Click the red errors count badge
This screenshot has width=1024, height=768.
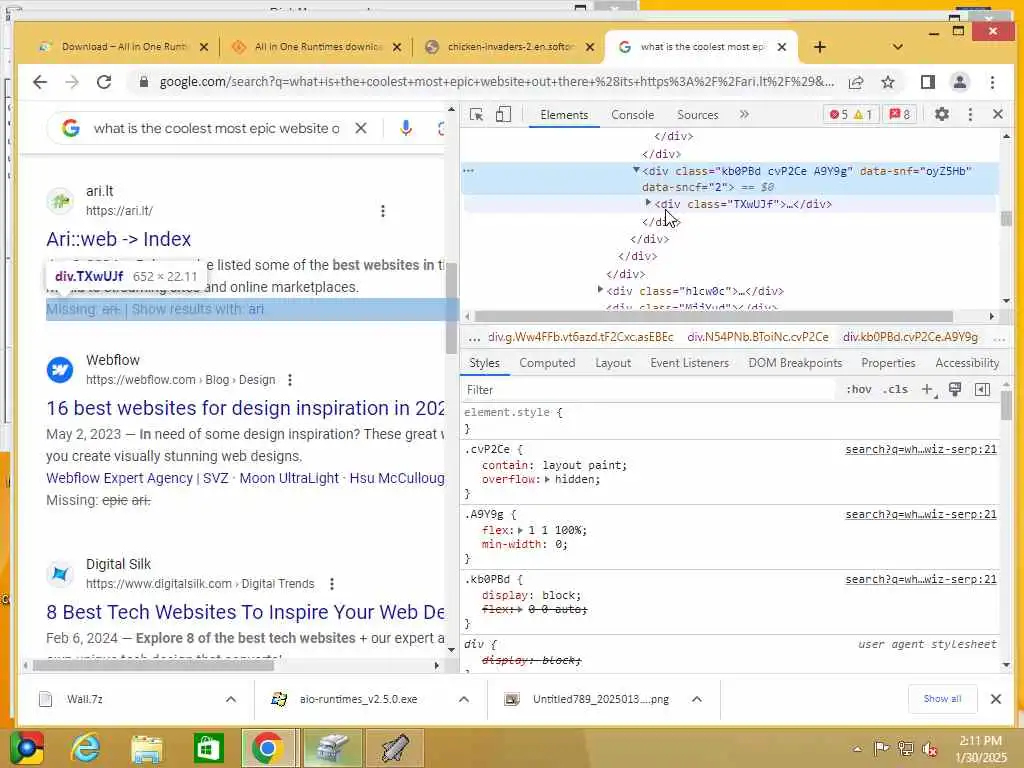(839, 114)
